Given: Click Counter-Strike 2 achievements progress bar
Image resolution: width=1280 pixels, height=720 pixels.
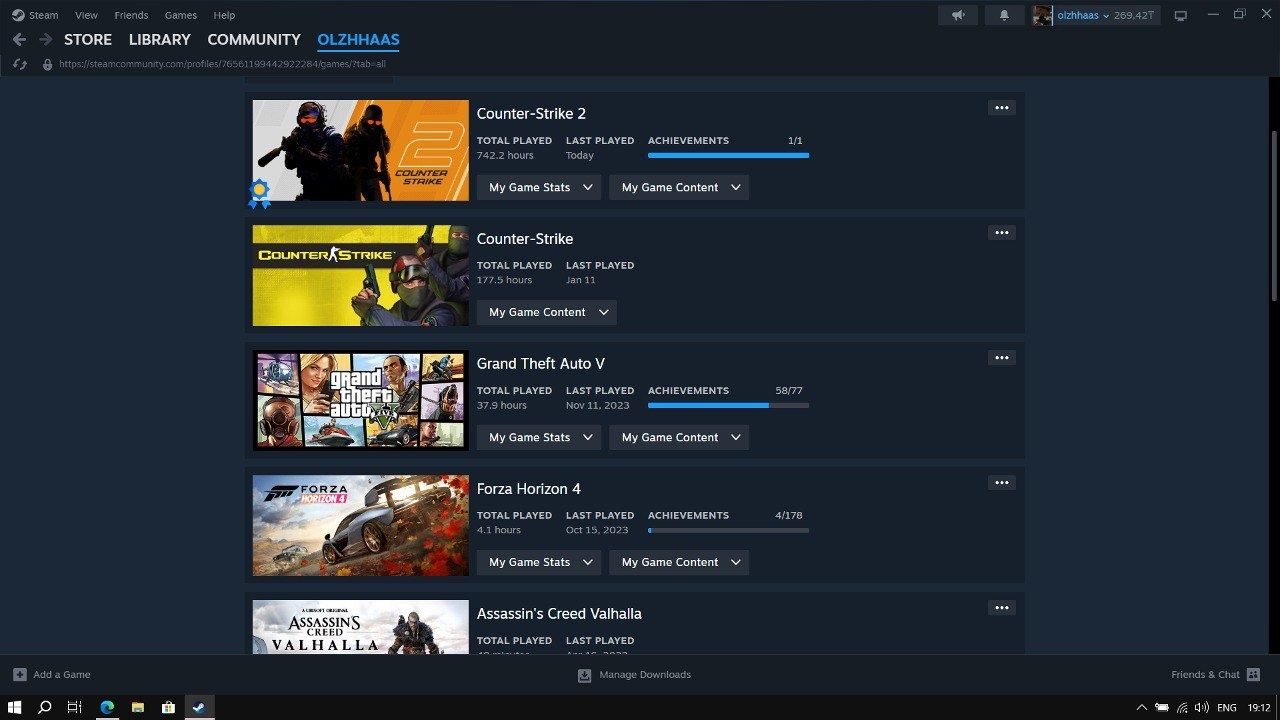Looking at the screenshot, I should pyautogui.click(x=728, y=155).
